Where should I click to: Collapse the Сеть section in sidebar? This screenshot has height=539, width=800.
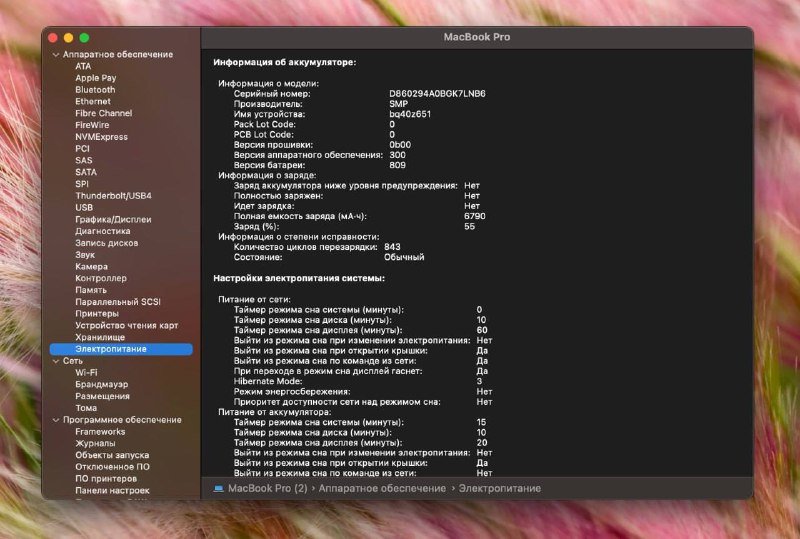[x=55, y=360]
